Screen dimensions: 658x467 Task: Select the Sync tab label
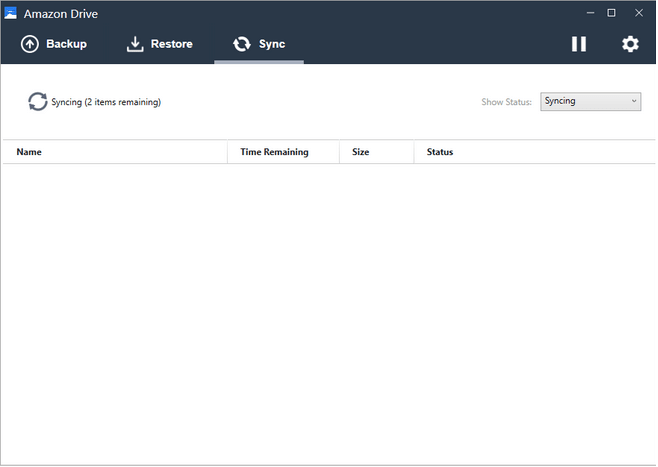(x=272, y=44)
